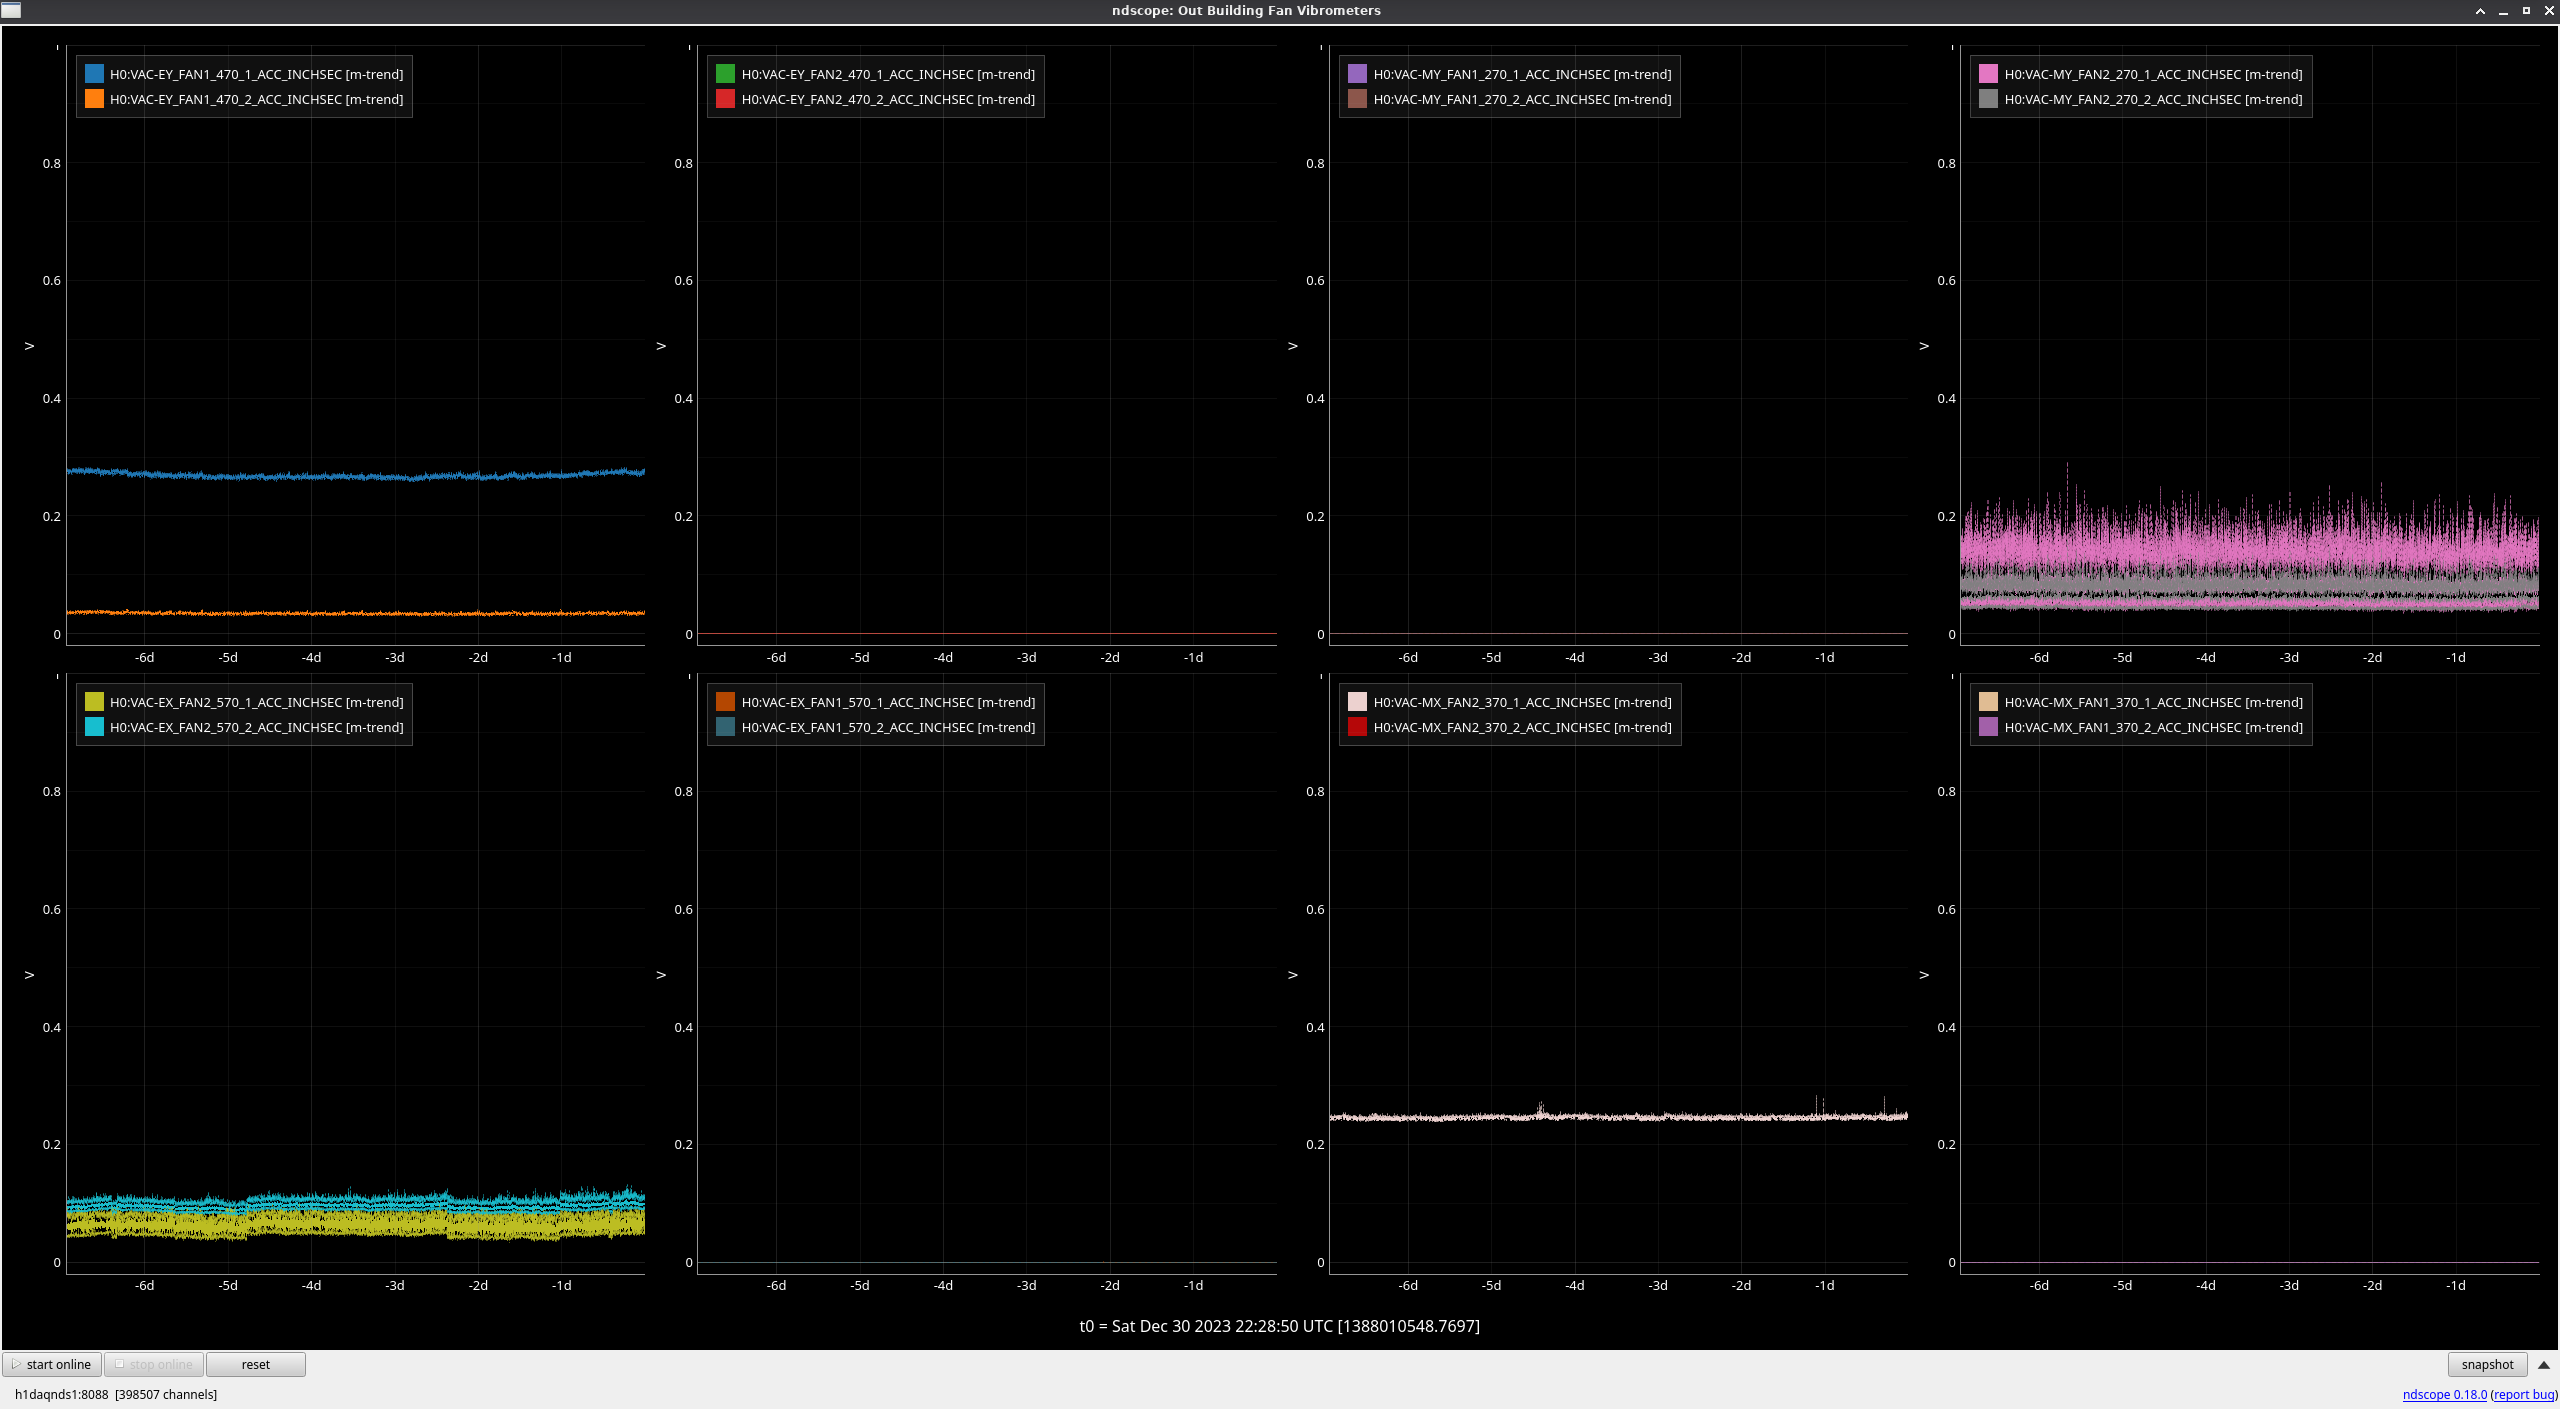Click the gray MY_FAN2_270_2 legend swatch

click(1988, 99)
